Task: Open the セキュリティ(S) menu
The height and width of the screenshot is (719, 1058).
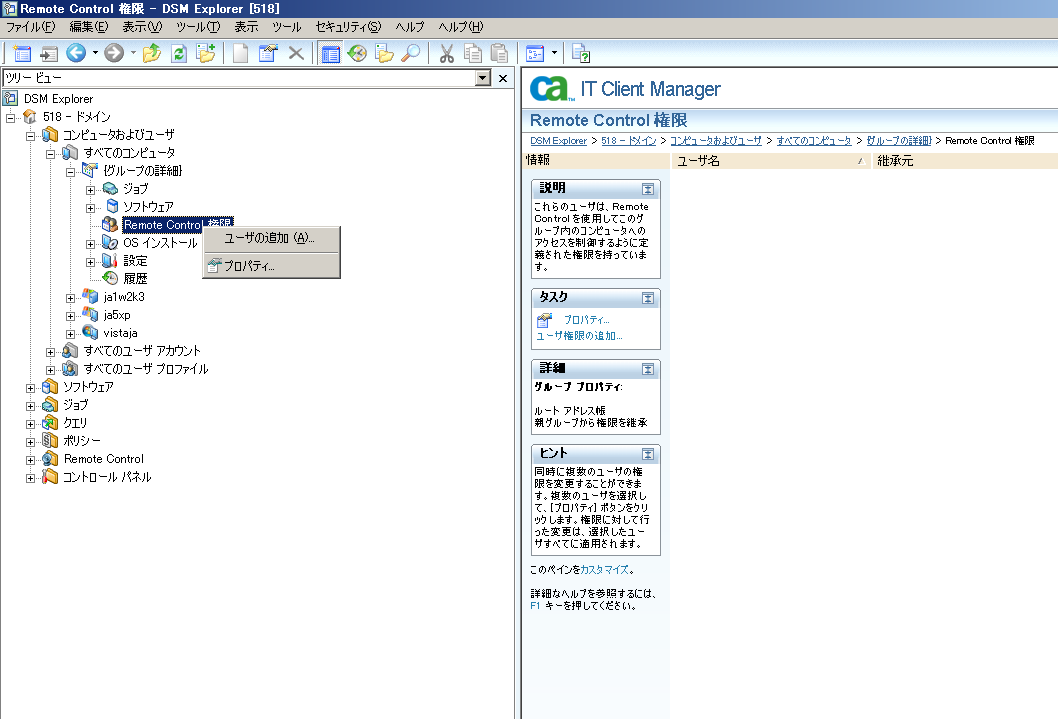Action: click(348, 27)
